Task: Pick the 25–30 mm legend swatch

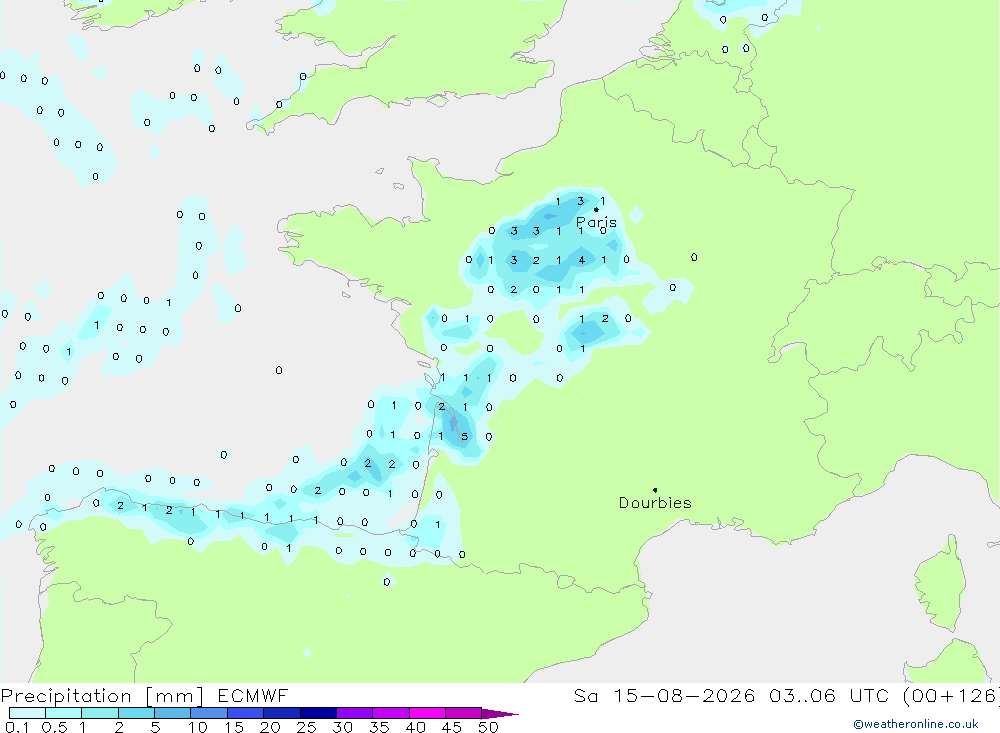Action: [x=318, y=713]
